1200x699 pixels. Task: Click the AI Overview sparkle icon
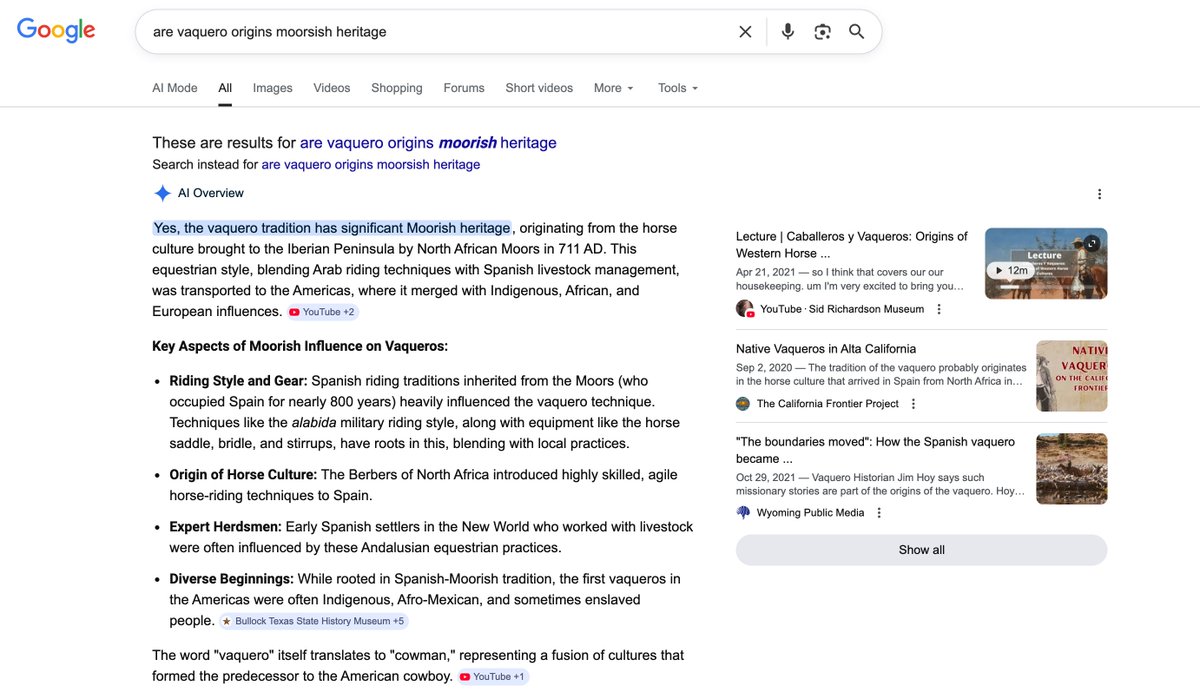click(162, 194)
